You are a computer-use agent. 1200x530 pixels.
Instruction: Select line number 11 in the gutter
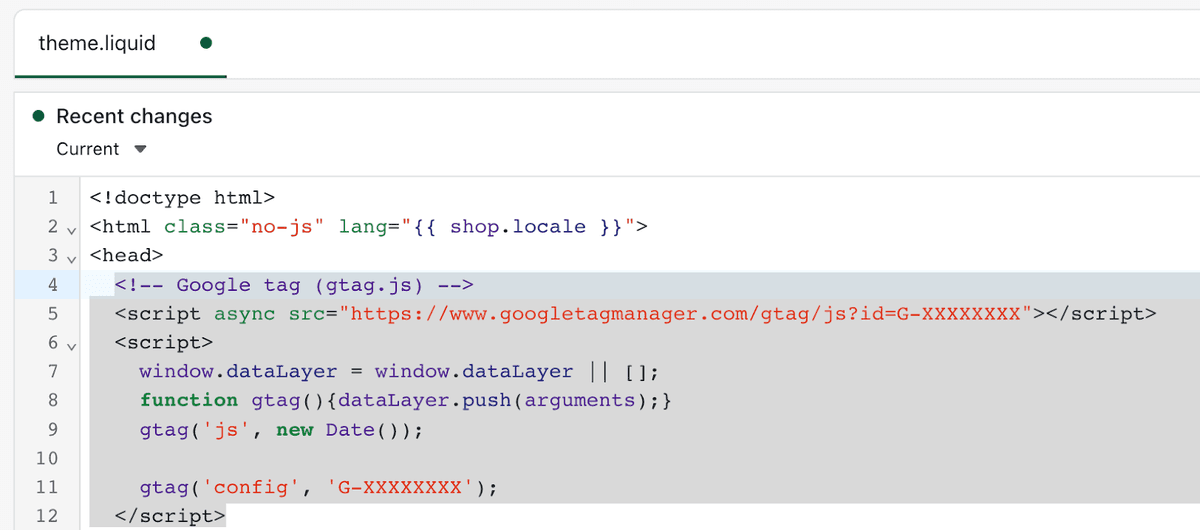pos(47,488)
